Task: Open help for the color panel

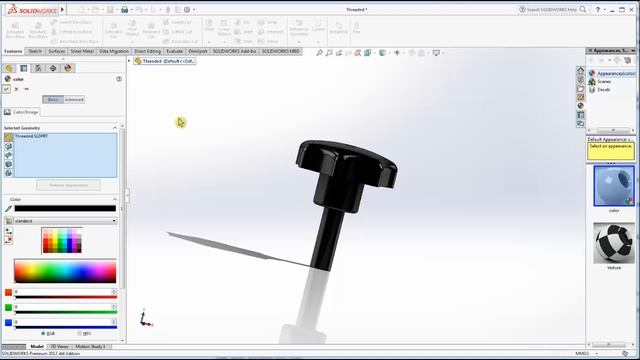Action: pos(119,79)
